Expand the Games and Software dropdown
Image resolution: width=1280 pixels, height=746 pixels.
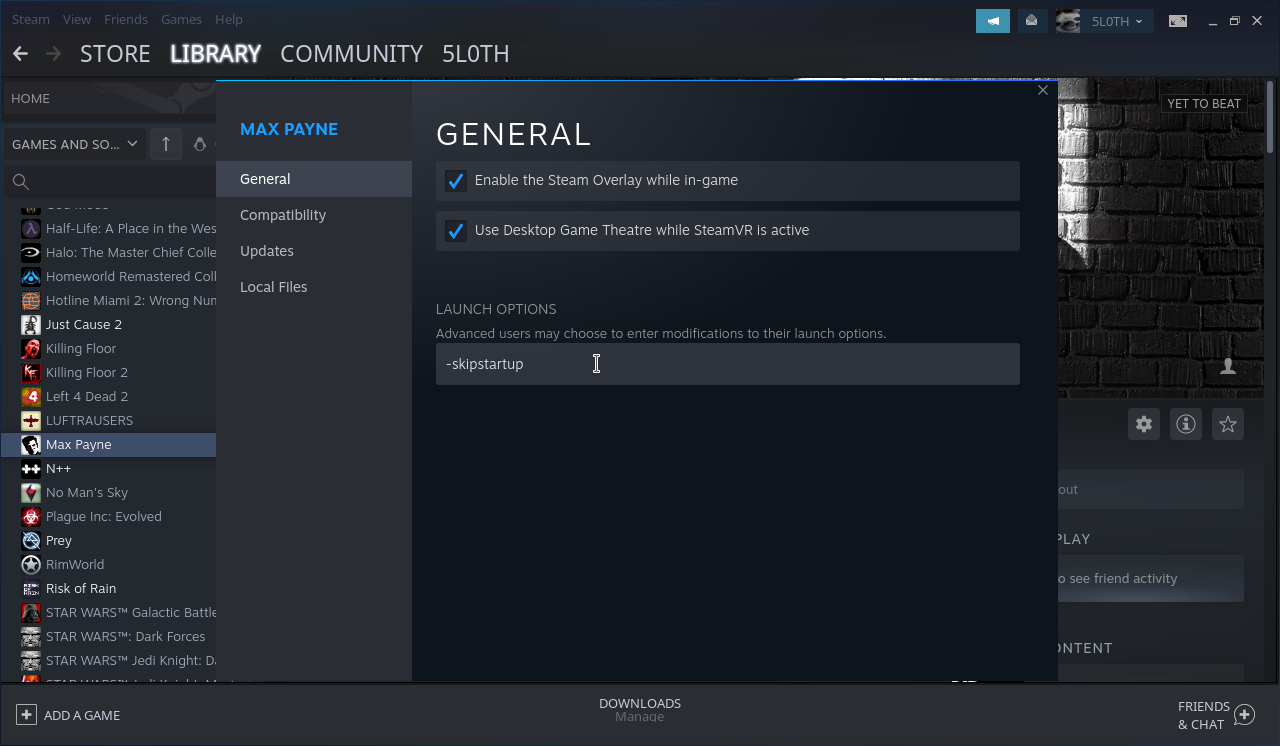(75, 144)
